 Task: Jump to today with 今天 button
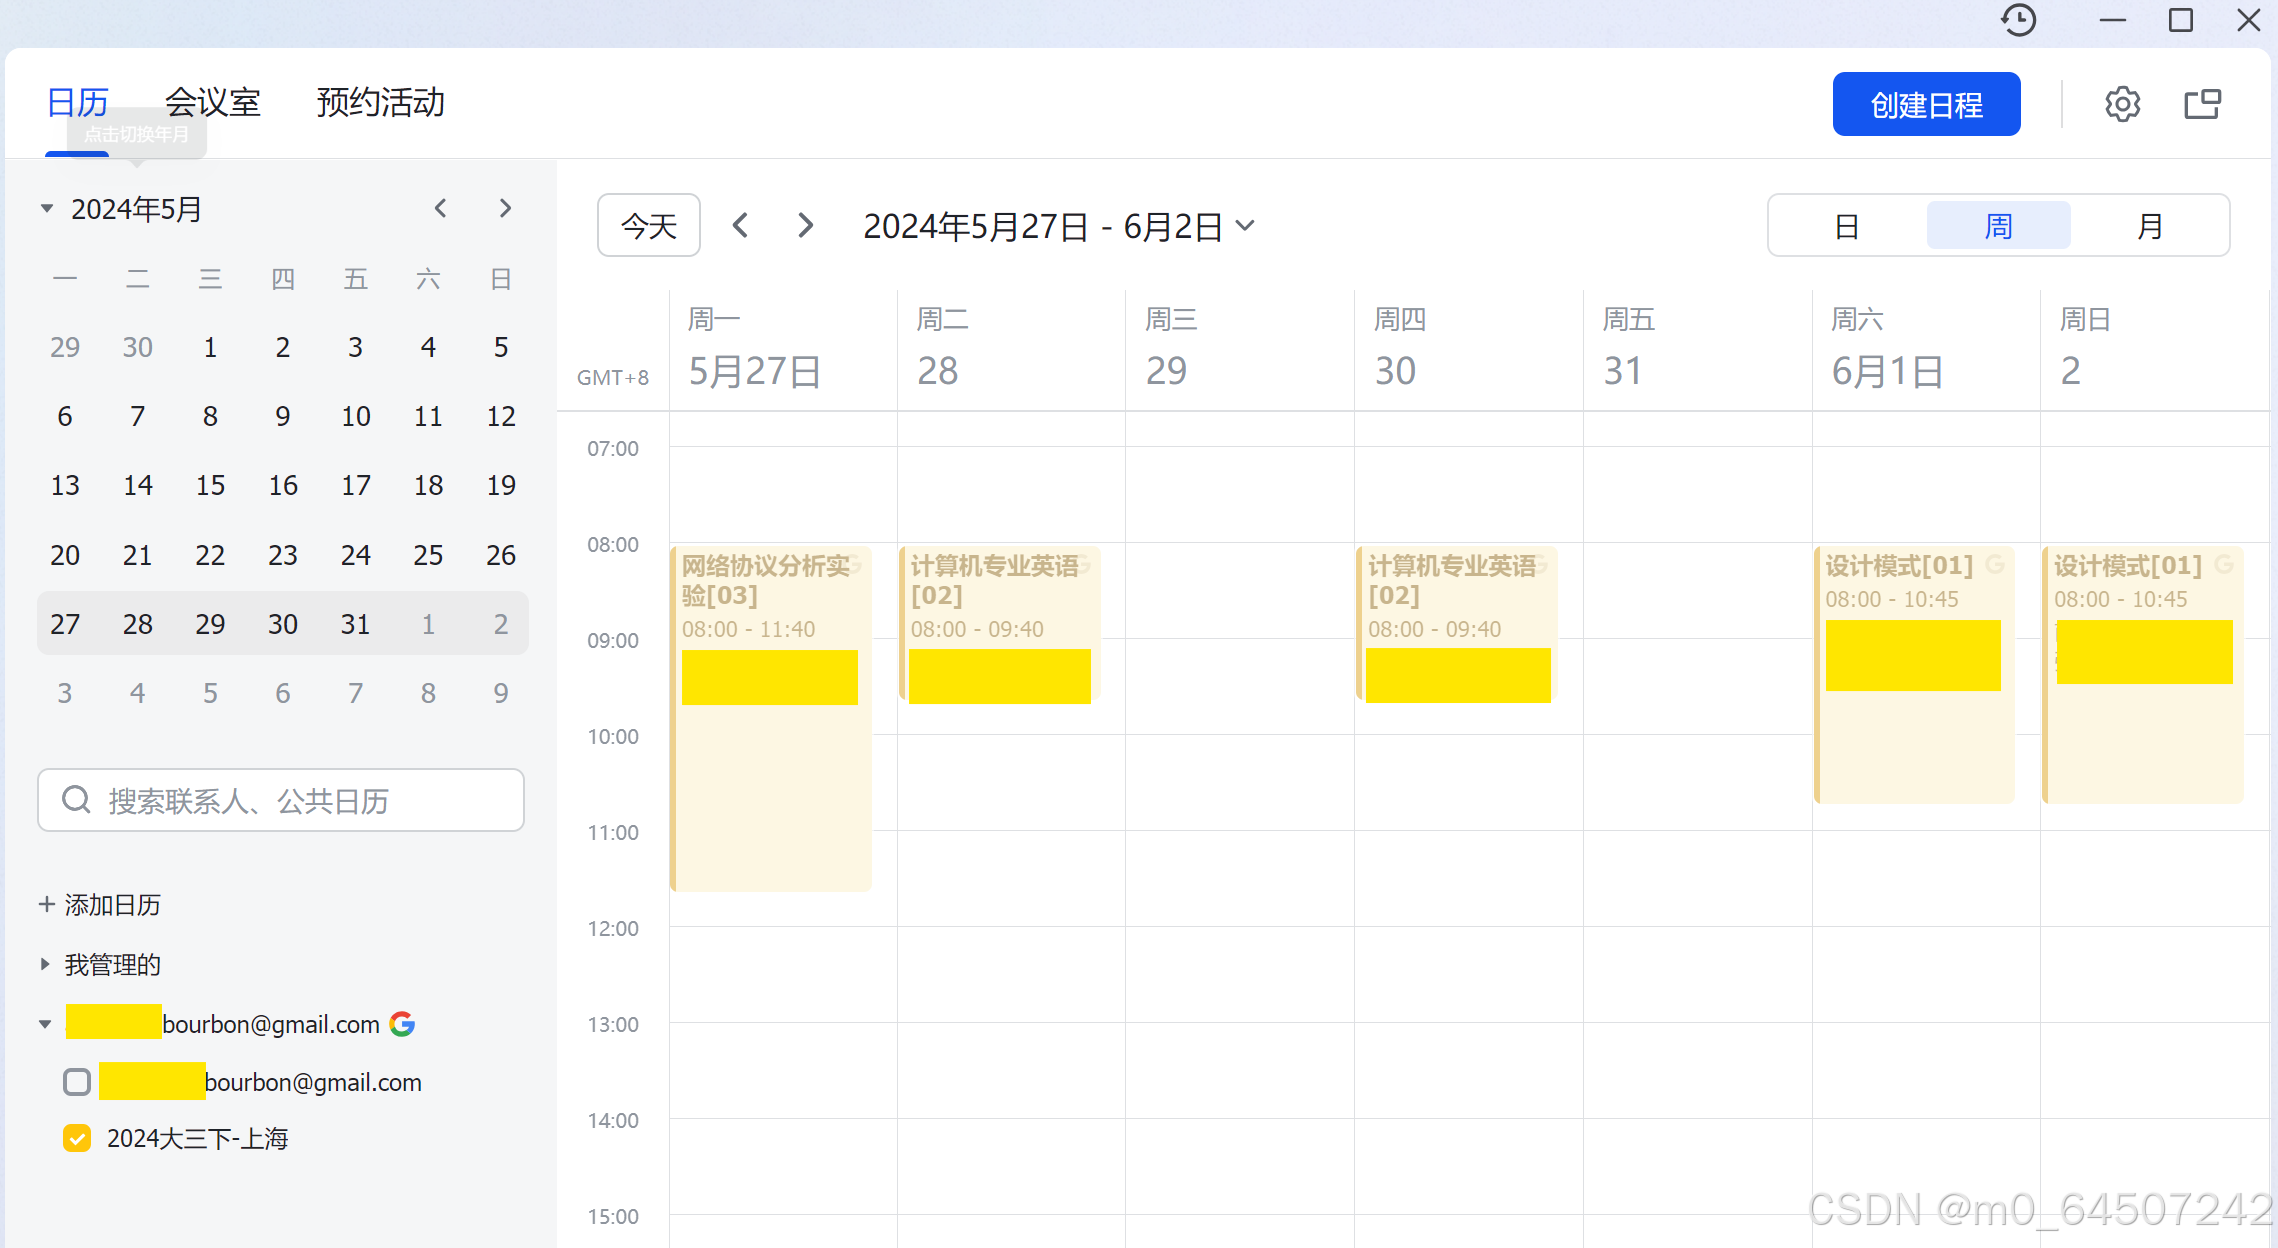point(648,225)
